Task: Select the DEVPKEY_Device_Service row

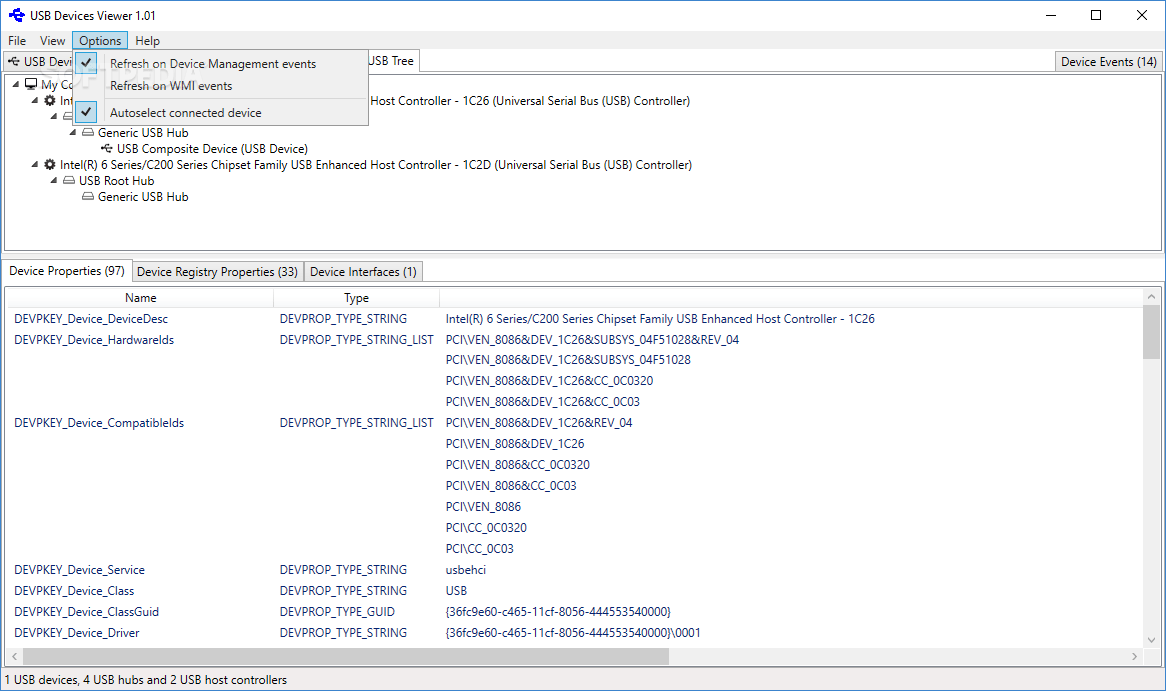Action: tap(80, 569)
